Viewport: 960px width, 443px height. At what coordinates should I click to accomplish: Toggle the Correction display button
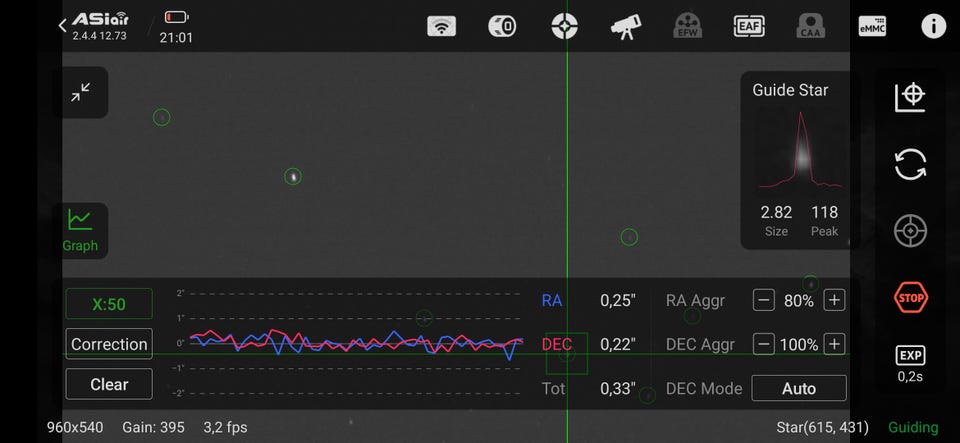109,344
